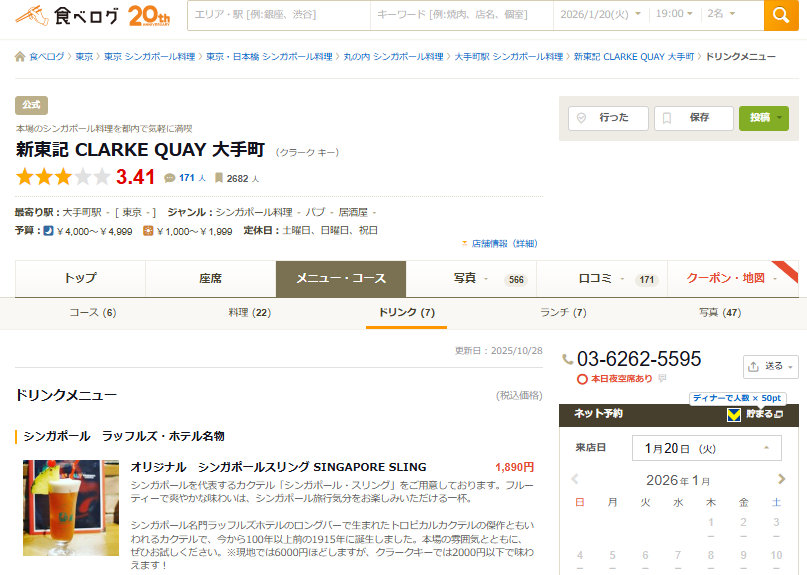Click the bookmark count icon
Image resolution: width=807 pixels, height=575 pixels.
pos(219,178)
